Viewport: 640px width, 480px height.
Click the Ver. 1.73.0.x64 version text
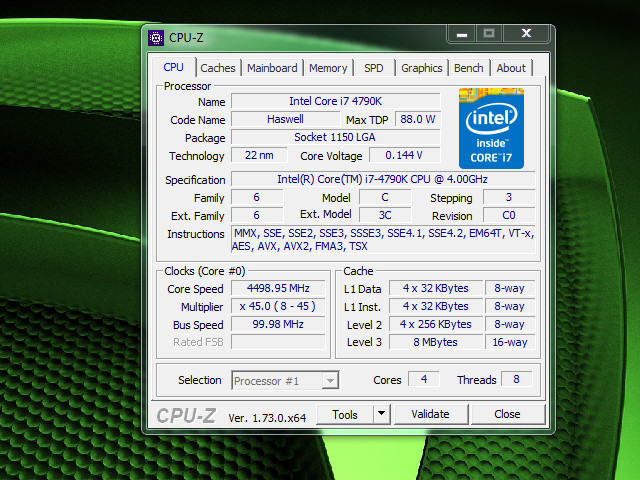pos(267,418)
